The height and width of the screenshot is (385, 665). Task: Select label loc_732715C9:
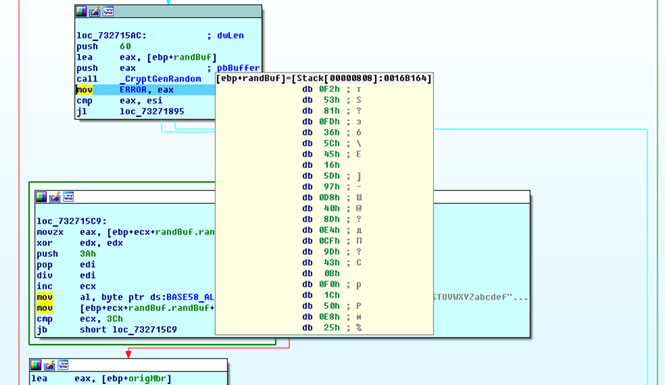pos(72,221)
